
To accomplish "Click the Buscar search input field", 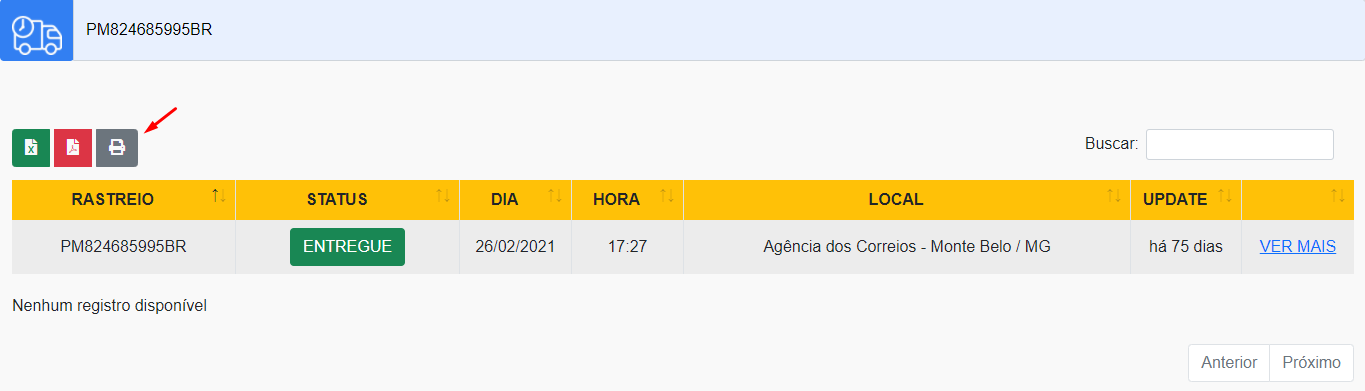I will click(x=1240, y=144).
